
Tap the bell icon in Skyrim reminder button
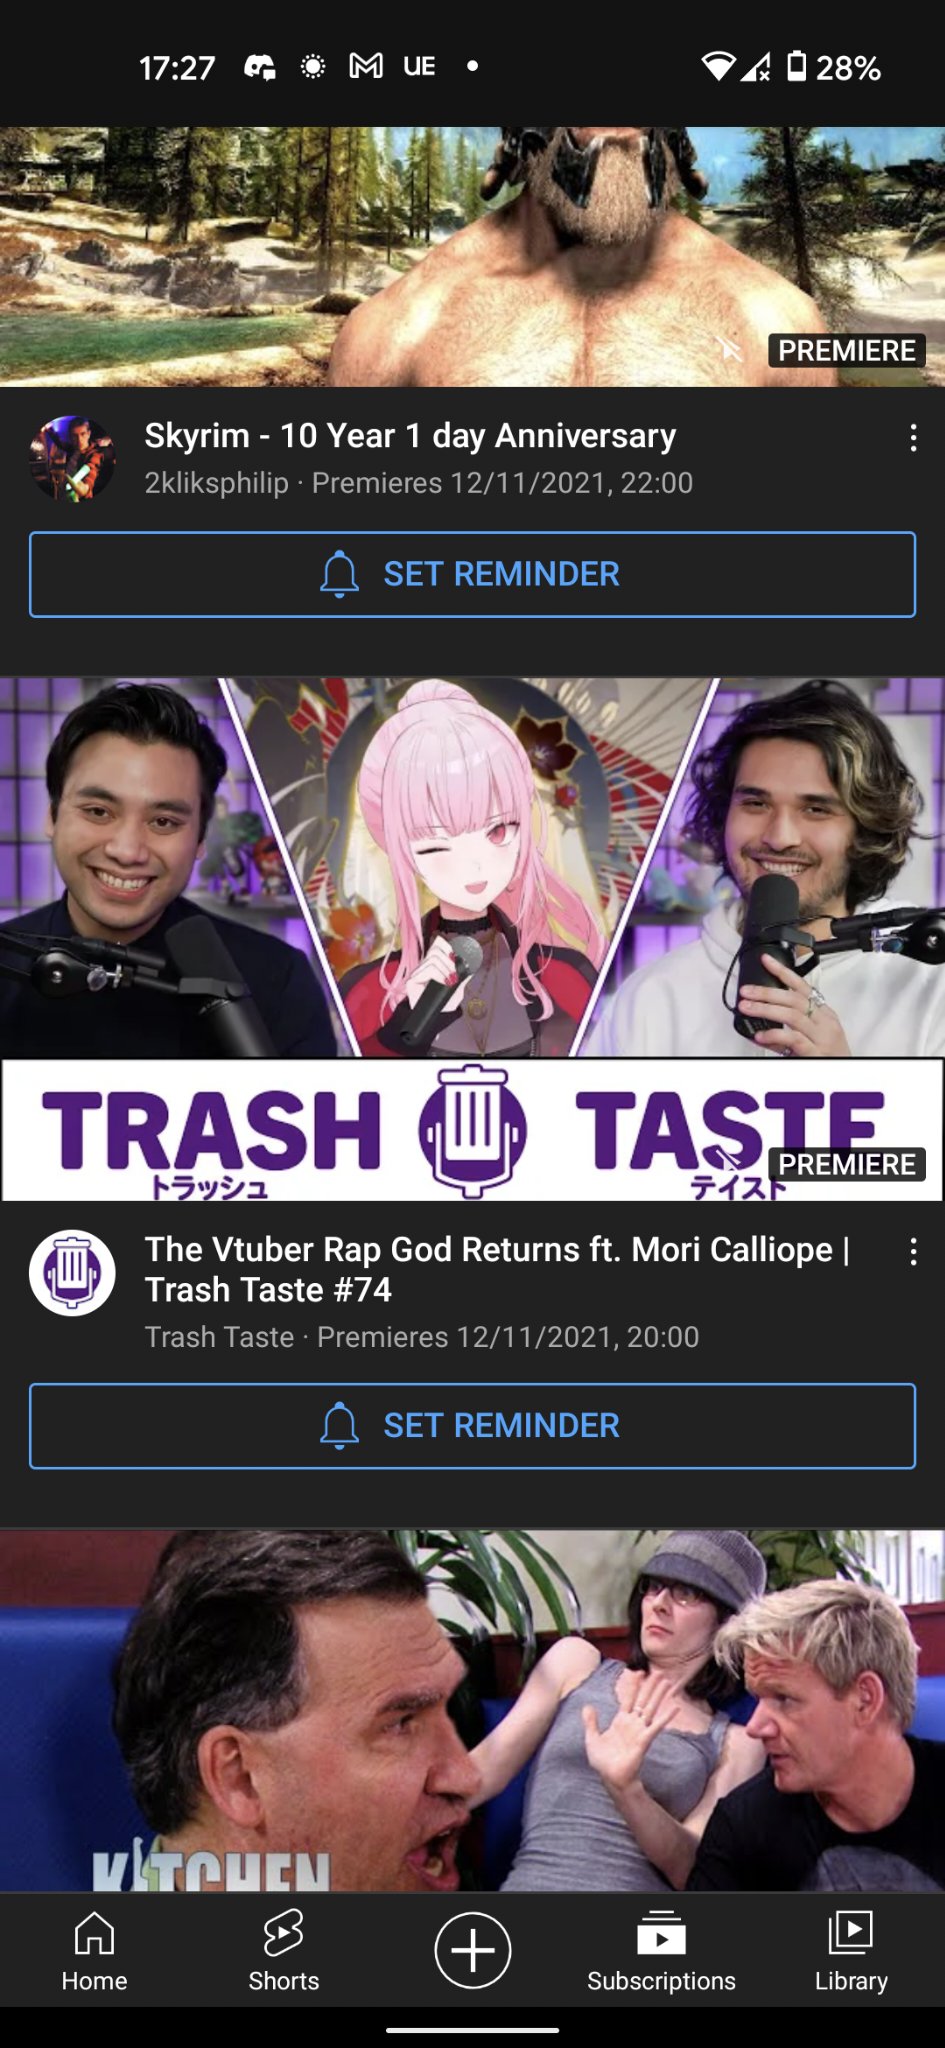(339, 574)
